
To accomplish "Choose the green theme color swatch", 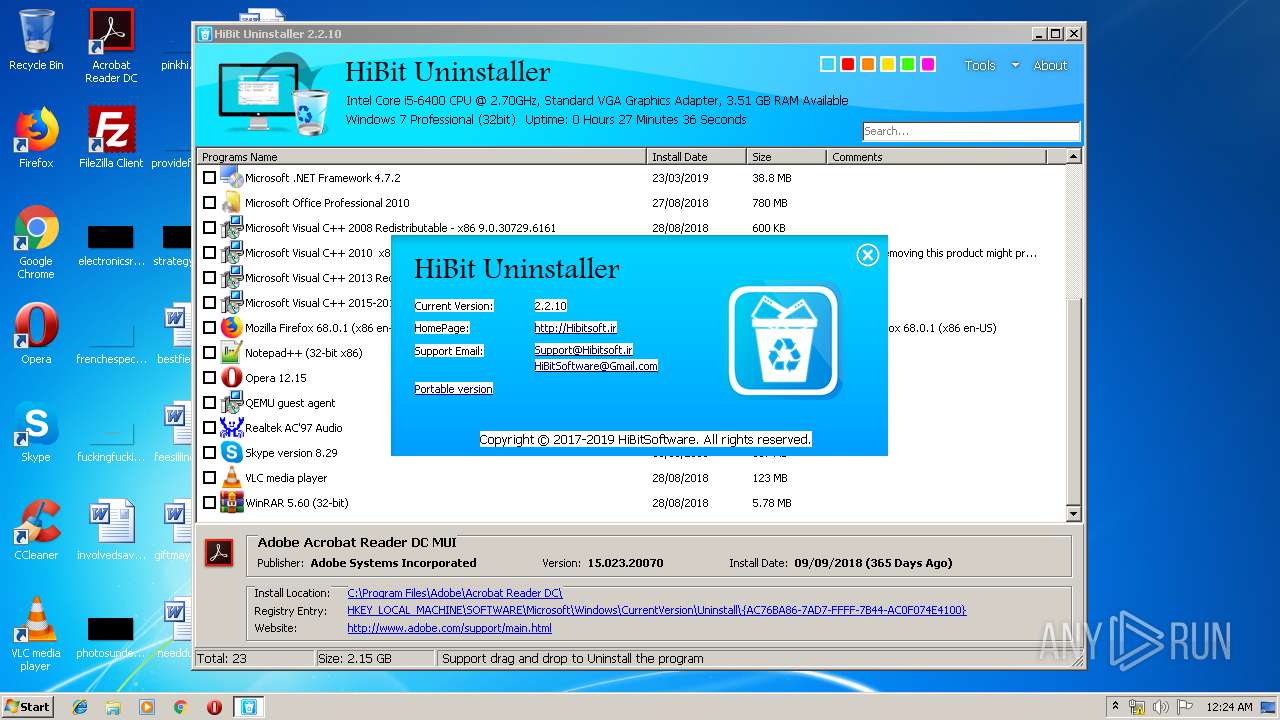I will (907, 64).
